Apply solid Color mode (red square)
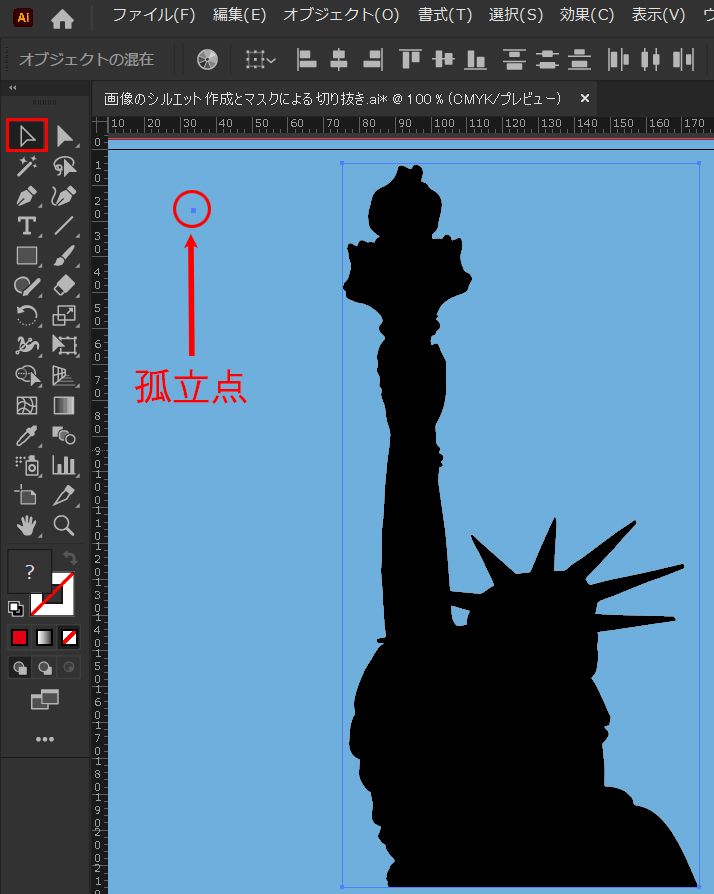 [x=19, y=637]
